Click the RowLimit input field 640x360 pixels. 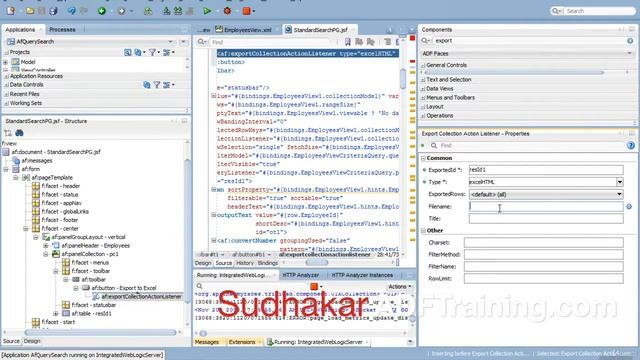pos(543,279)
